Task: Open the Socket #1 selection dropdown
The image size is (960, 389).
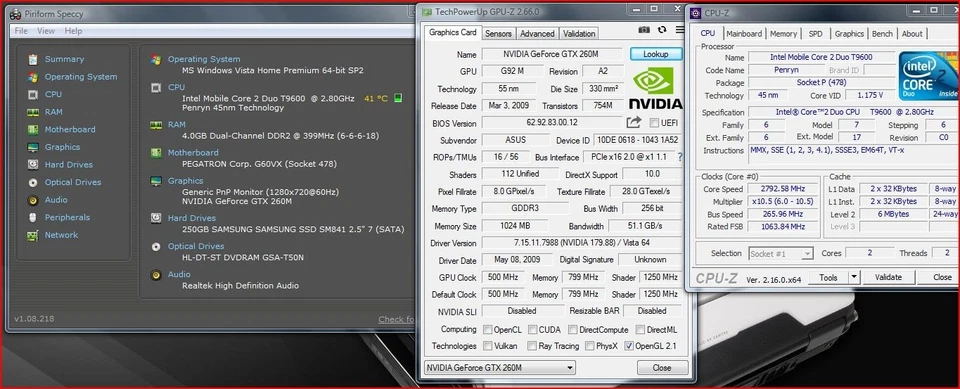Action: coord(781,254)
